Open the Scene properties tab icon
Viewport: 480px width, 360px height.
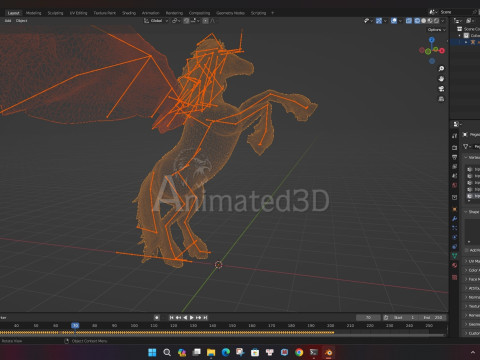(455, 176)
